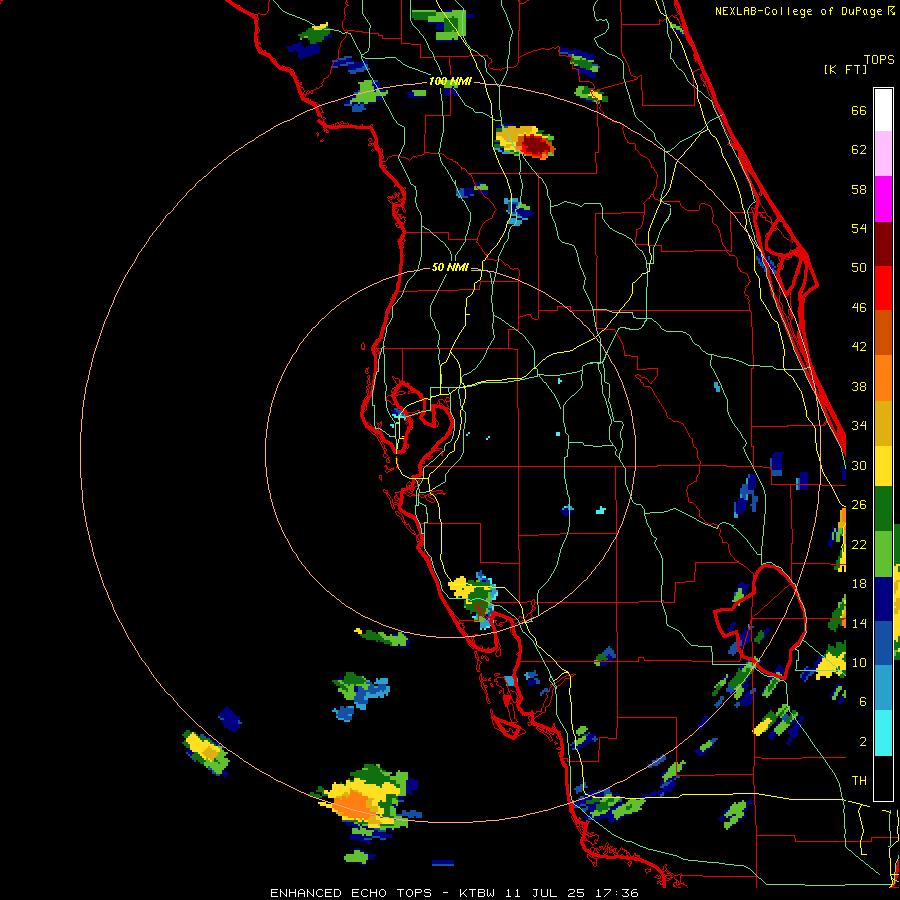Select the 38 legend value
This screenshot has width=900, height=900.
point(859,386)
